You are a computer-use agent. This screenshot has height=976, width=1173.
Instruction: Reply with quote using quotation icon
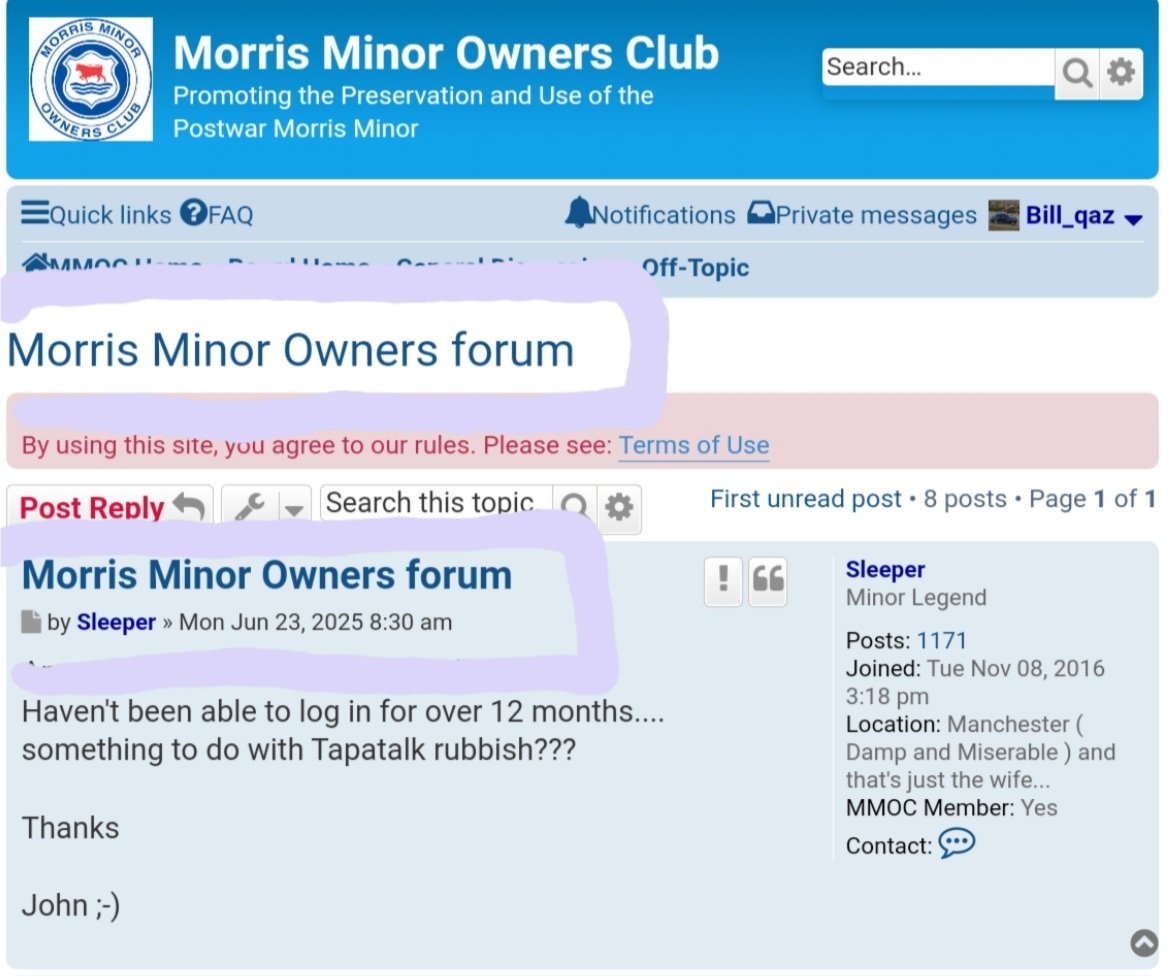pos(768,580)
